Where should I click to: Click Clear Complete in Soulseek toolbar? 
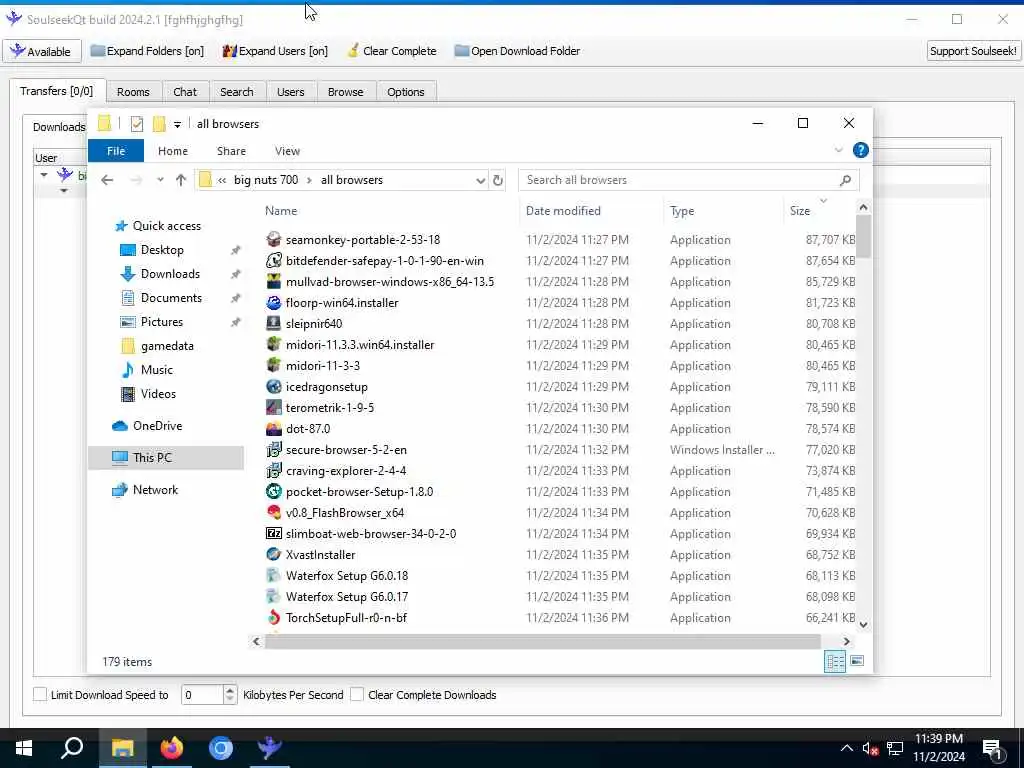(392, 51)
